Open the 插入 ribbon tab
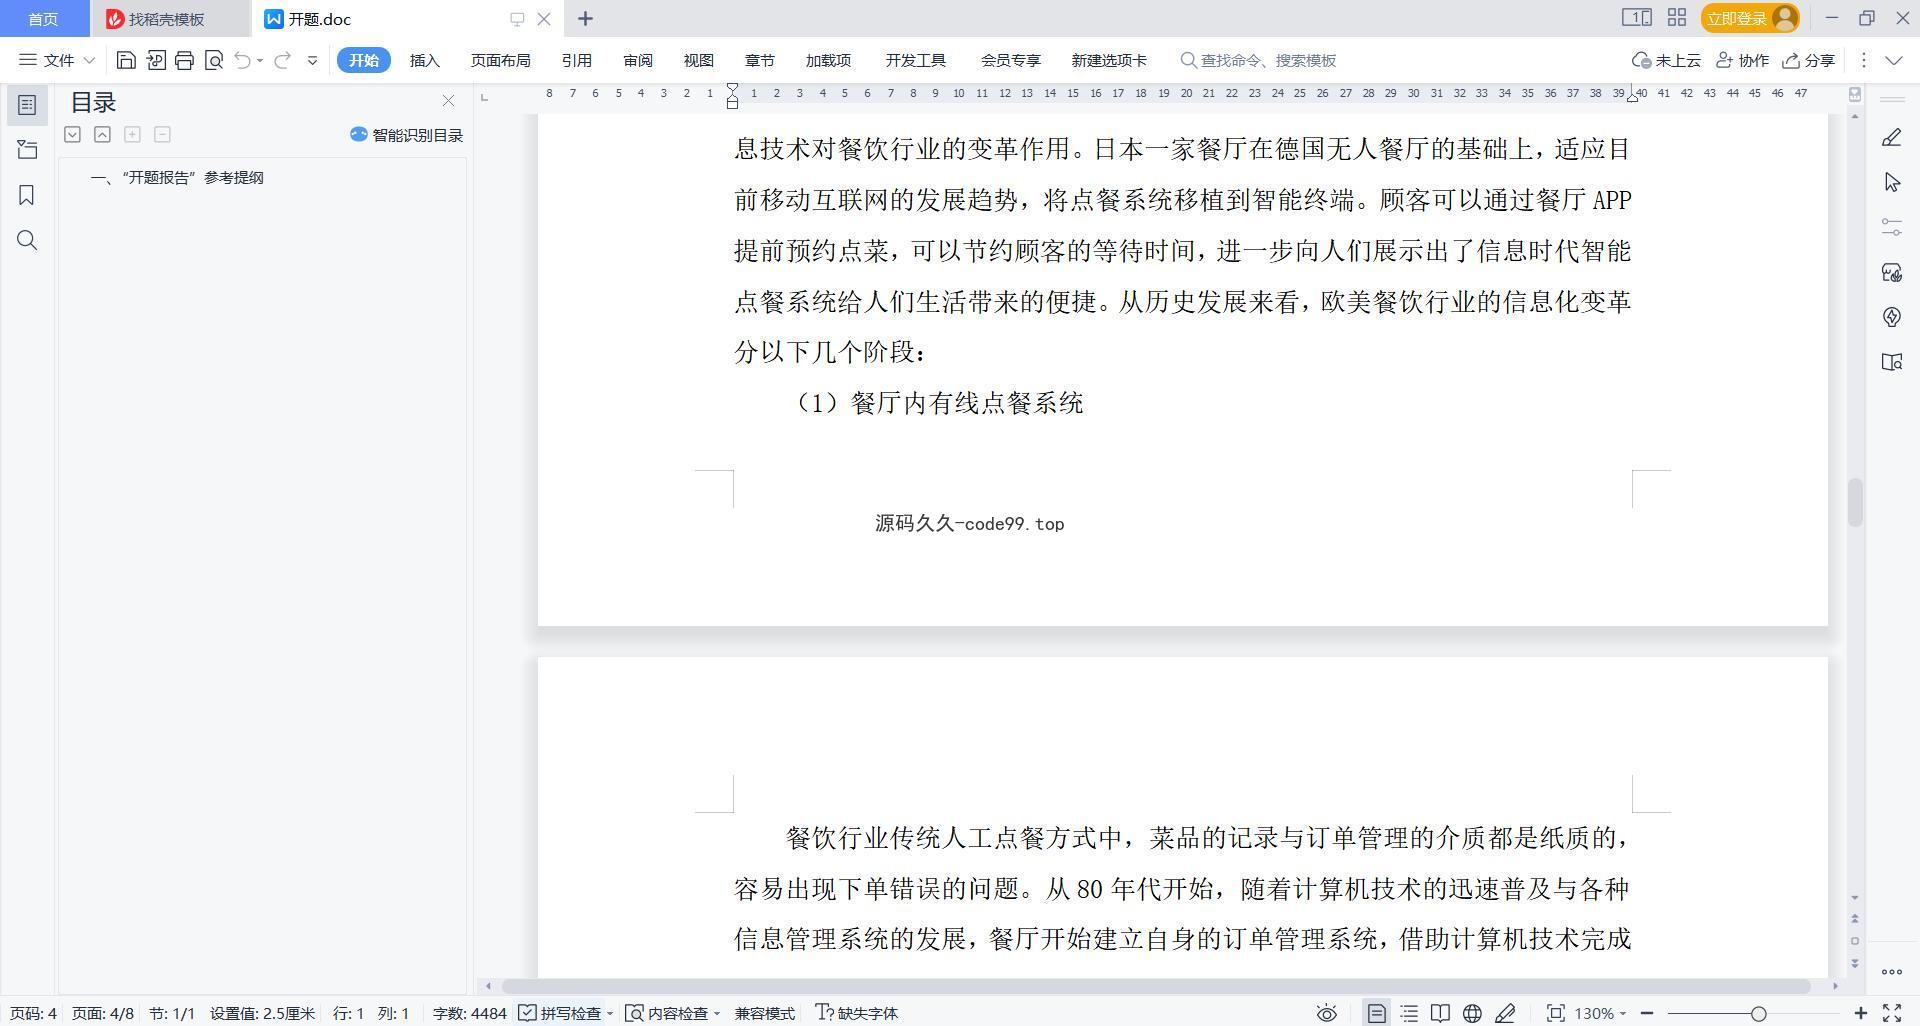Image resolution: width=1920 pixels, height=1026 pixels. point(425,60)
